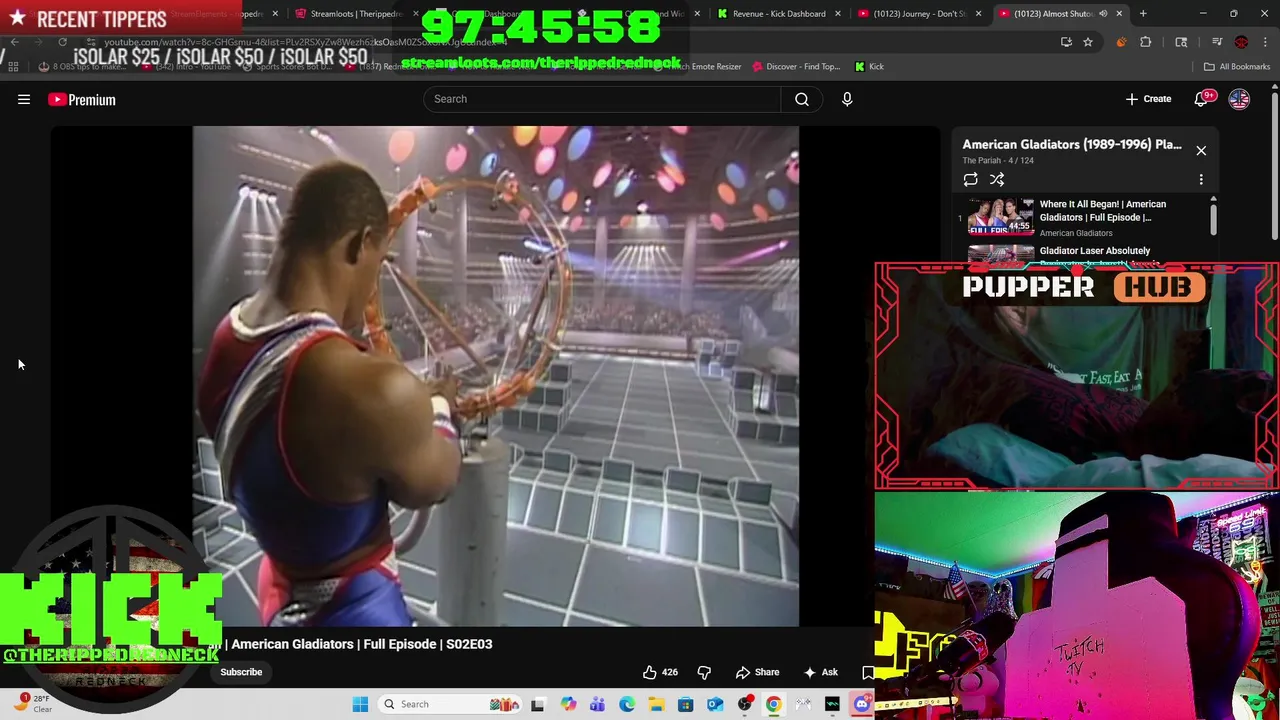Click the page vertical scrollbar

coord(1274,165)
